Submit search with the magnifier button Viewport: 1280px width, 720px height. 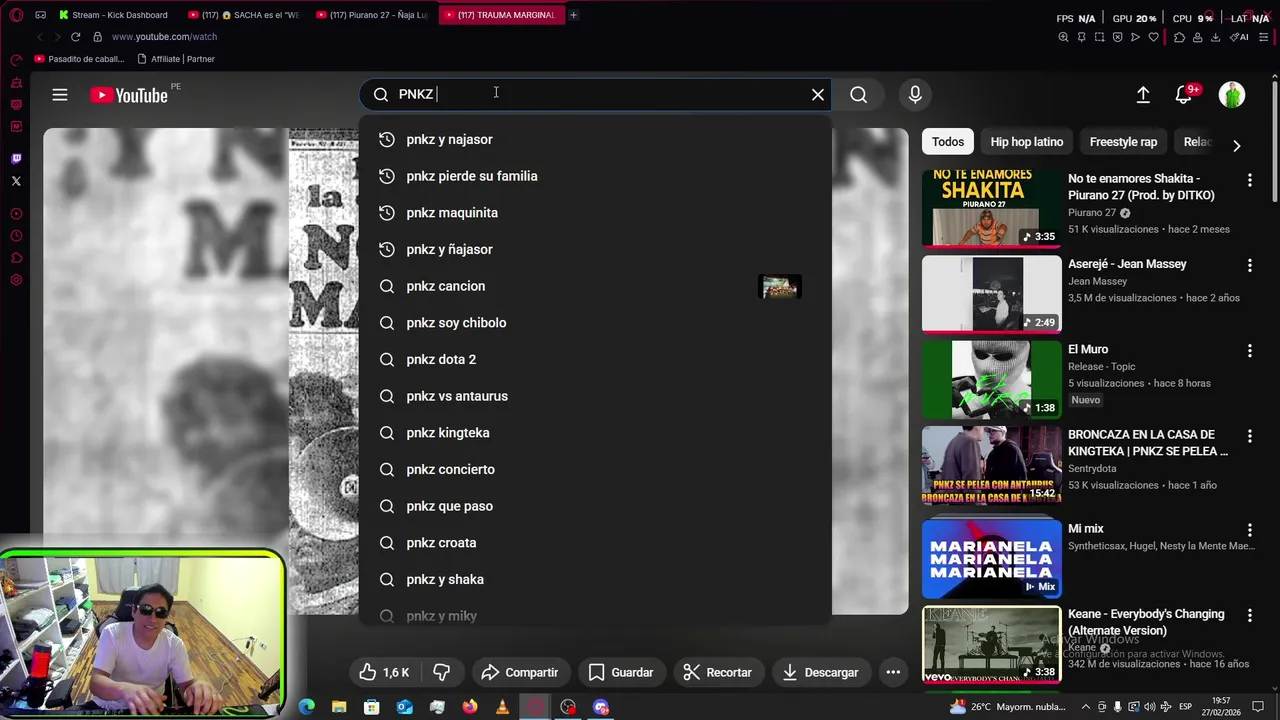pyautogui.click(x=858, y=94)
